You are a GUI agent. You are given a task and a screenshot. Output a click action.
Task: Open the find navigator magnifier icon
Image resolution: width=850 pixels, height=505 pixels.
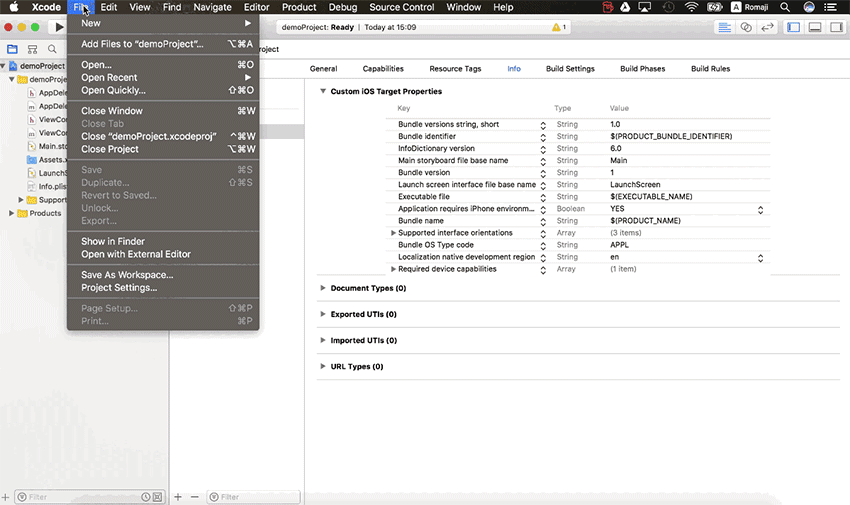[52, 49]
